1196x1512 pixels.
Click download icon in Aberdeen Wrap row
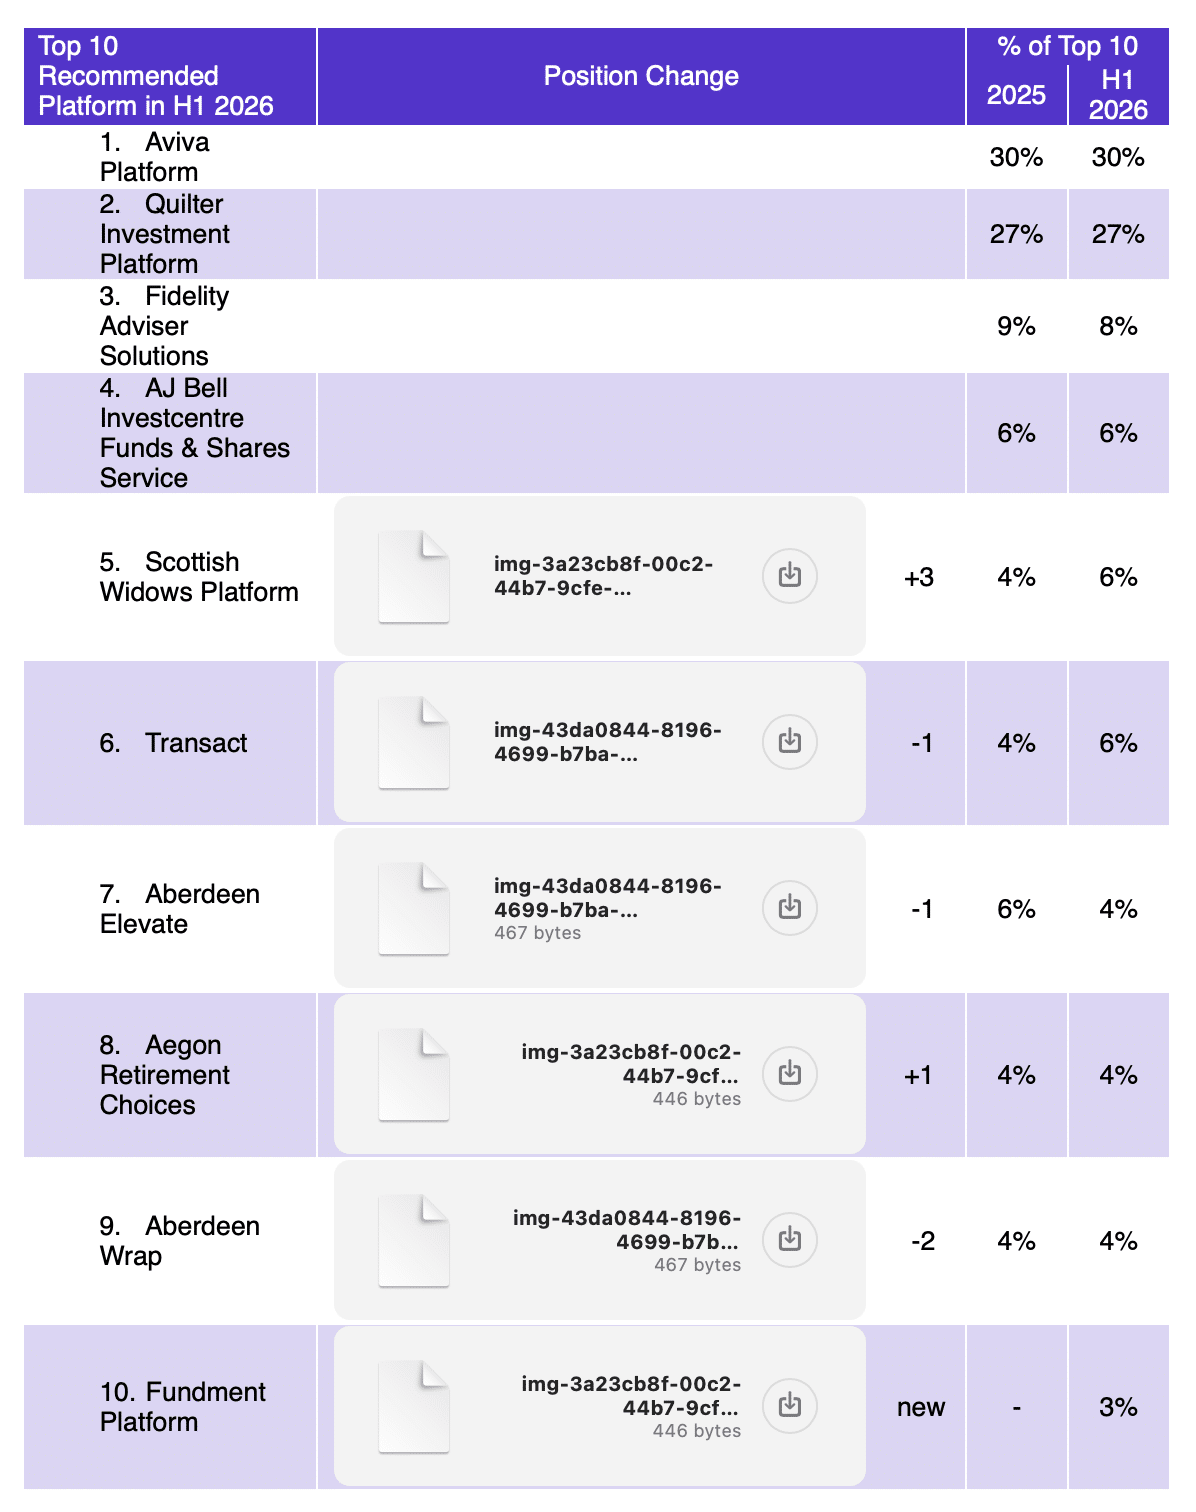tap(790, 1240)
